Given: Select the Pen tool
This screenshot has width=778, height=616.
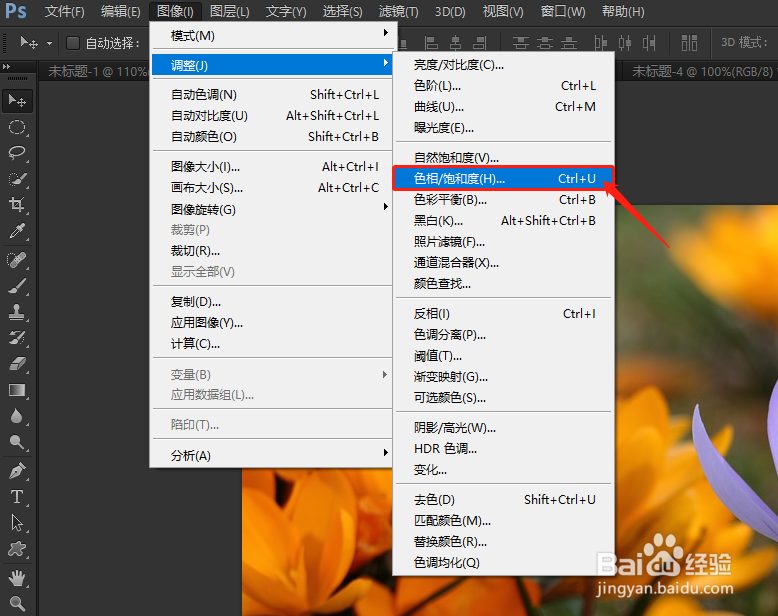Looking at the screenshot, I should point(17,471).
